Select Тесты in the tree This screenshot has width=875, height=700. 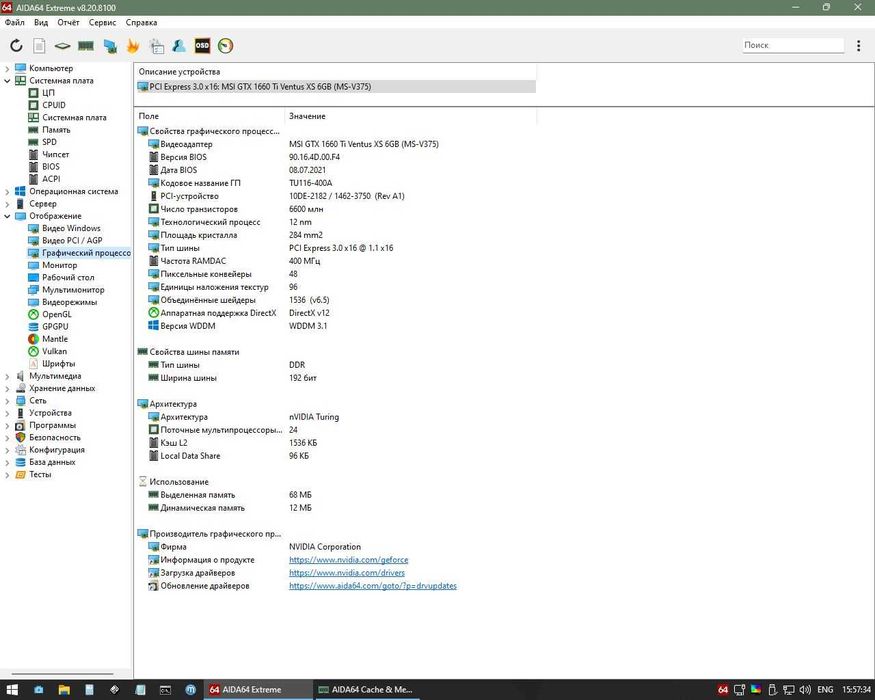pos(40,474)
